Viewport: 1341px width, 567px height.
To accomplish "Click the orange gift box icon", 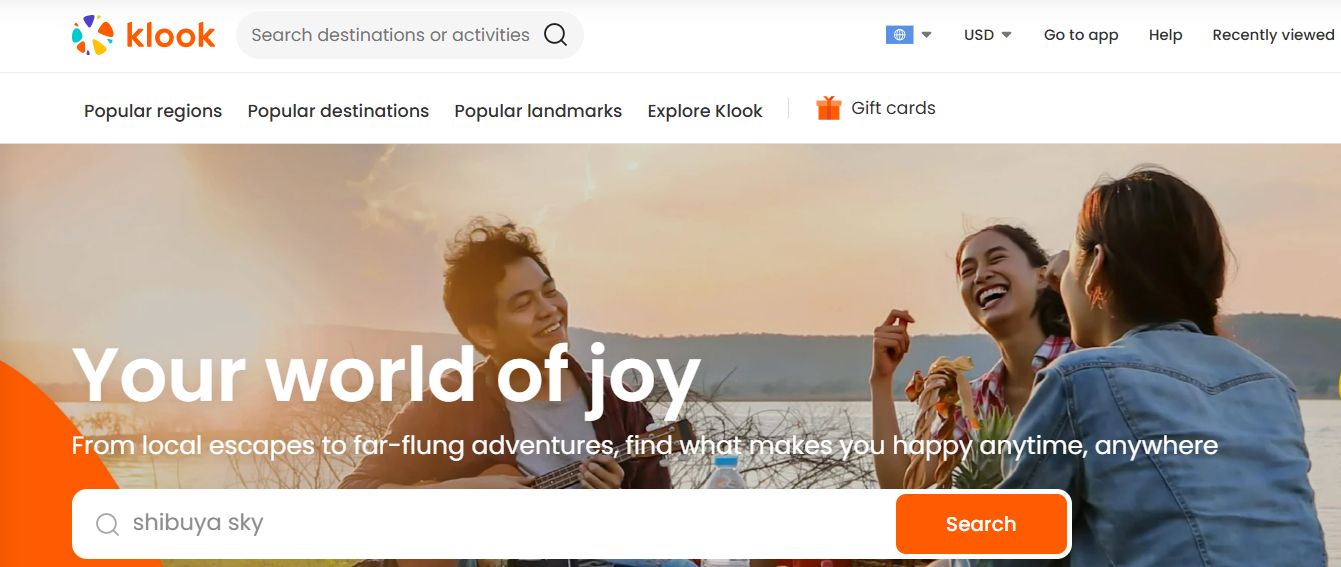I will pos(828,108).
